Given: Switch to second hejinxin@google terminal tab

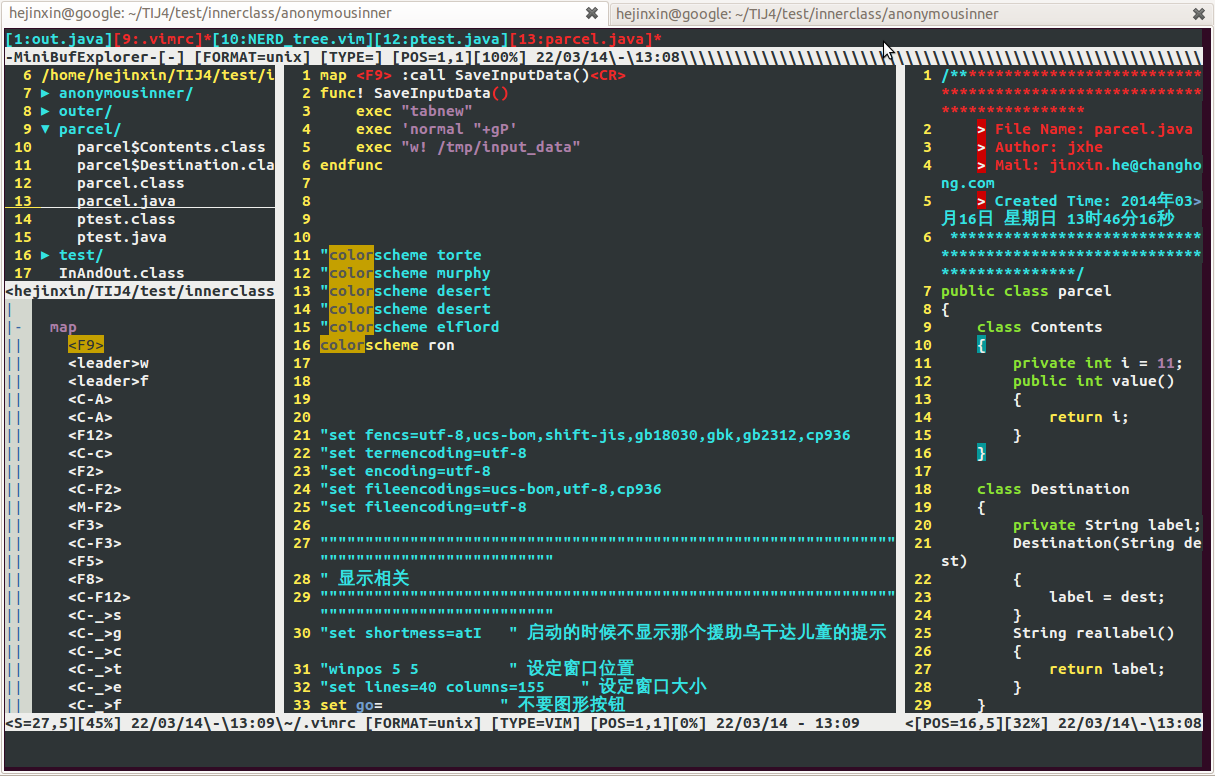Looking at the screenshot, I should tap(806, 14).
